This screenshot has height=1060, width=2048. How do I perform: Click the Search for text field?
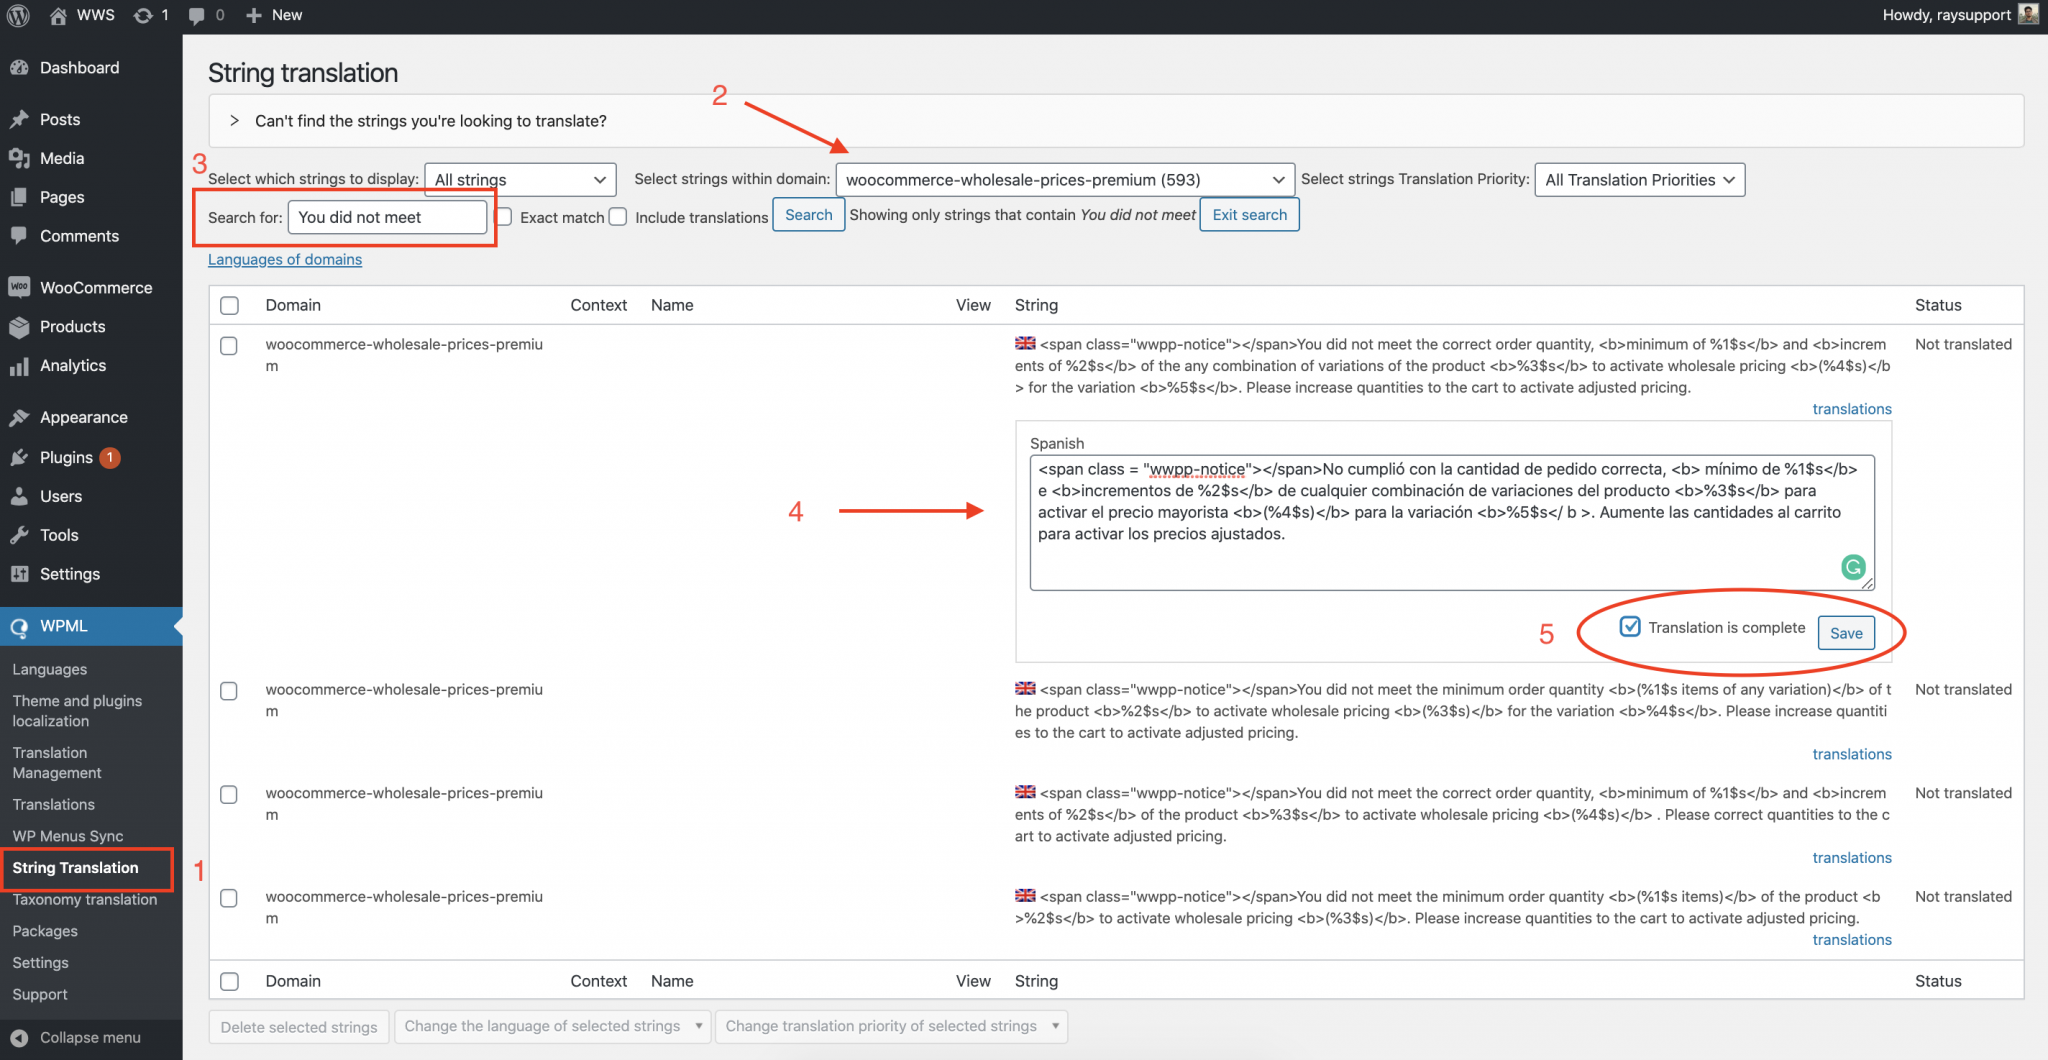(x=387, y=217)
